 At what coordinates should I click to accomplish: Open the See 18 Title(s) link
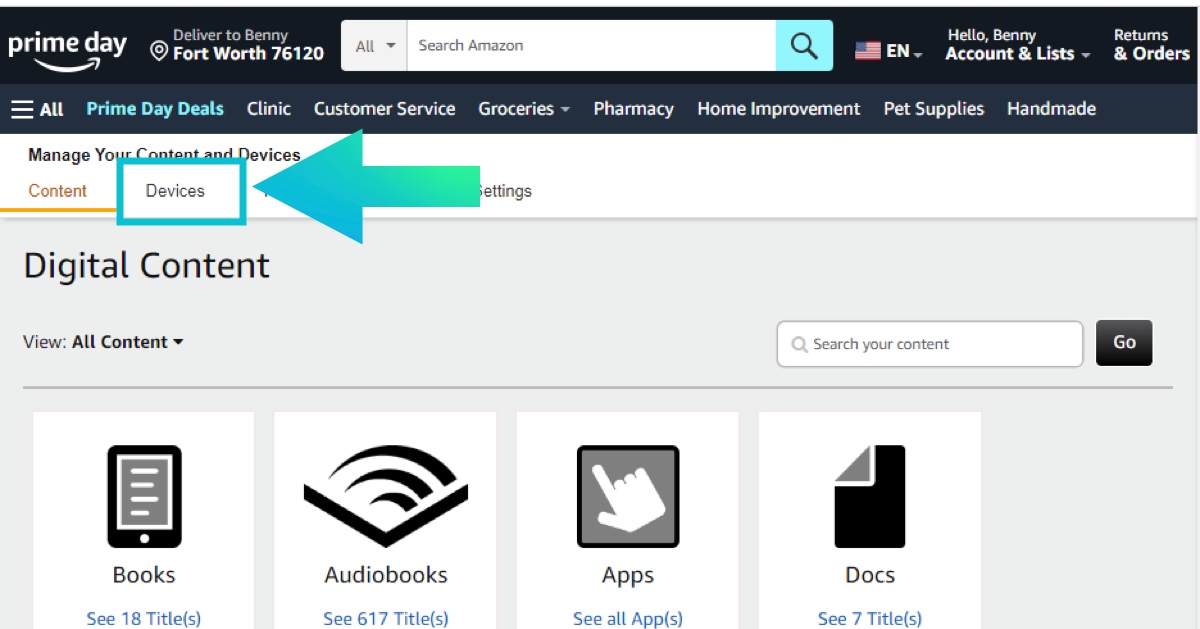144,618
